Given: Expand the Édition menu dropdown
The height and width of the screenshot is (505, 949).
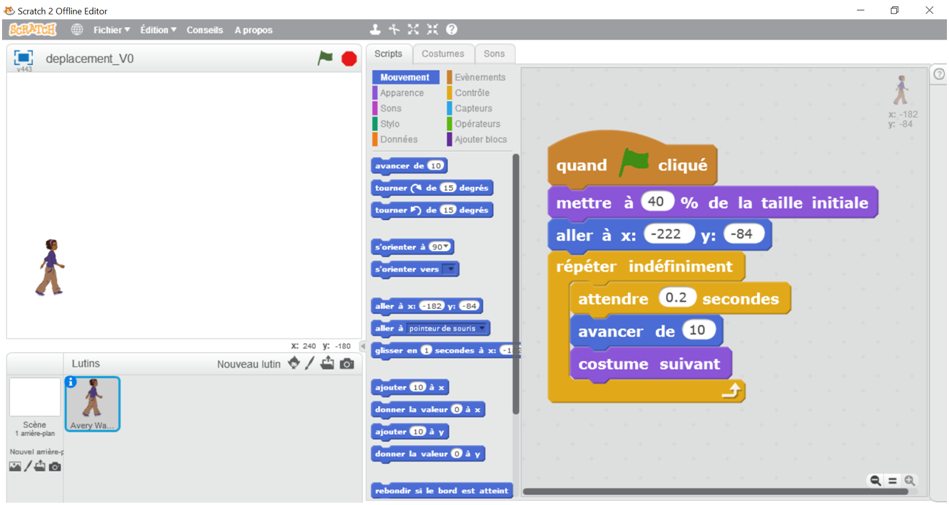Looking at the screenshot, I should [158, 30].
